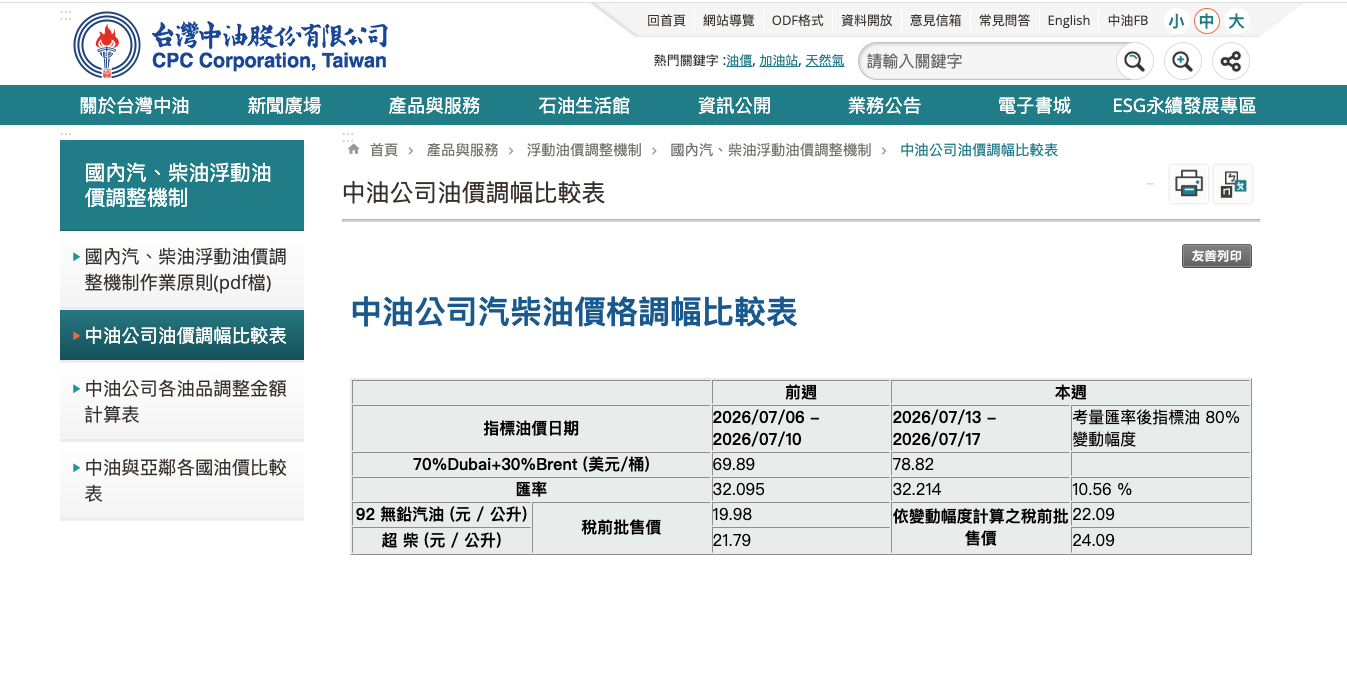
Task: Click row label 匯率
Action: tap(531, 490)
